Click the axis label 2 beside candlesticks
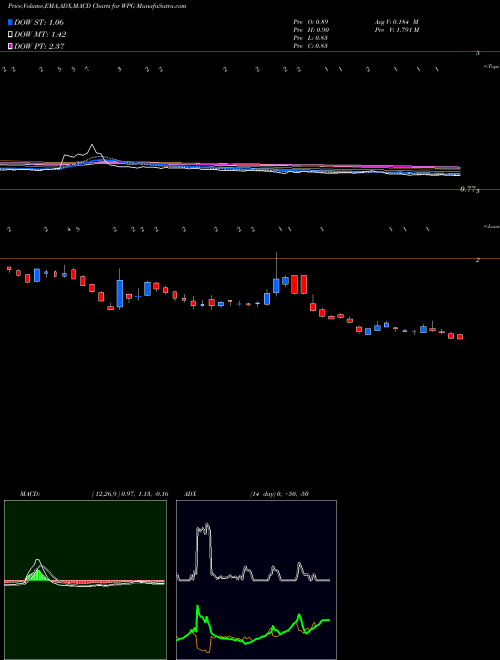 pyautogui.click(x=478, y=260)
